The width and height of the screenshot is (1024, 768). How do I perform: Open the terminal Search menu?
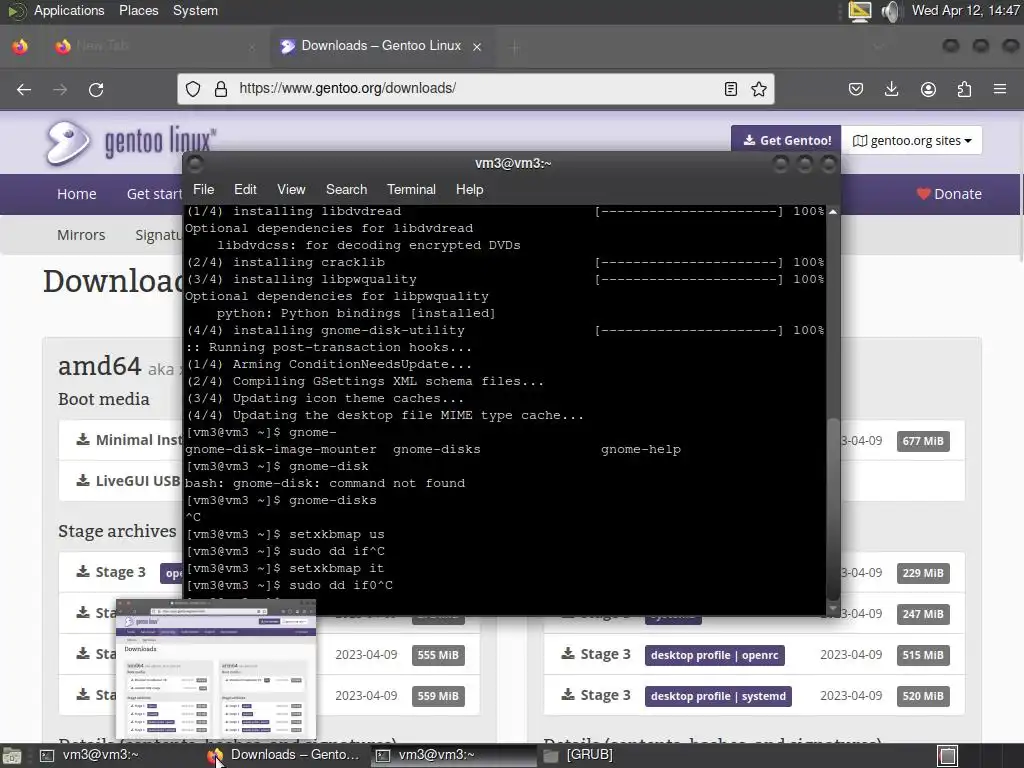346,189
